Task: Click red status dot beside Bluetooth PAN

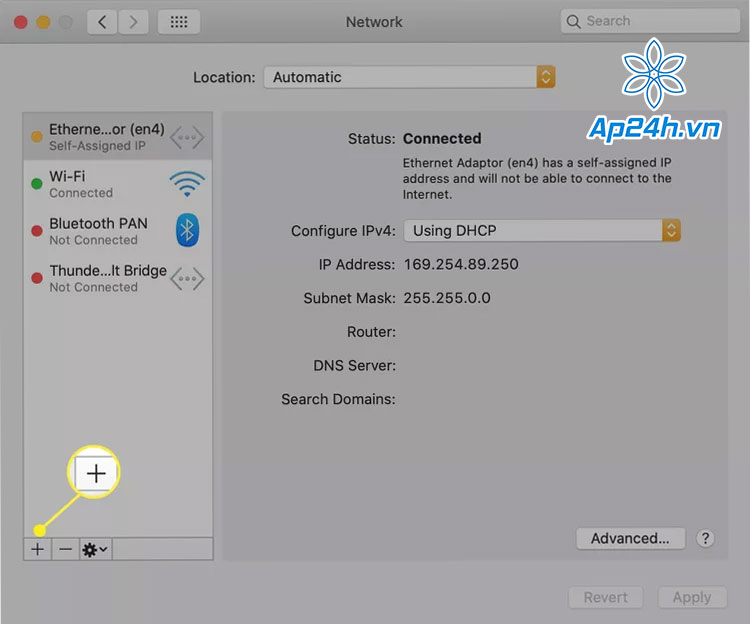Action: point(37,231)
